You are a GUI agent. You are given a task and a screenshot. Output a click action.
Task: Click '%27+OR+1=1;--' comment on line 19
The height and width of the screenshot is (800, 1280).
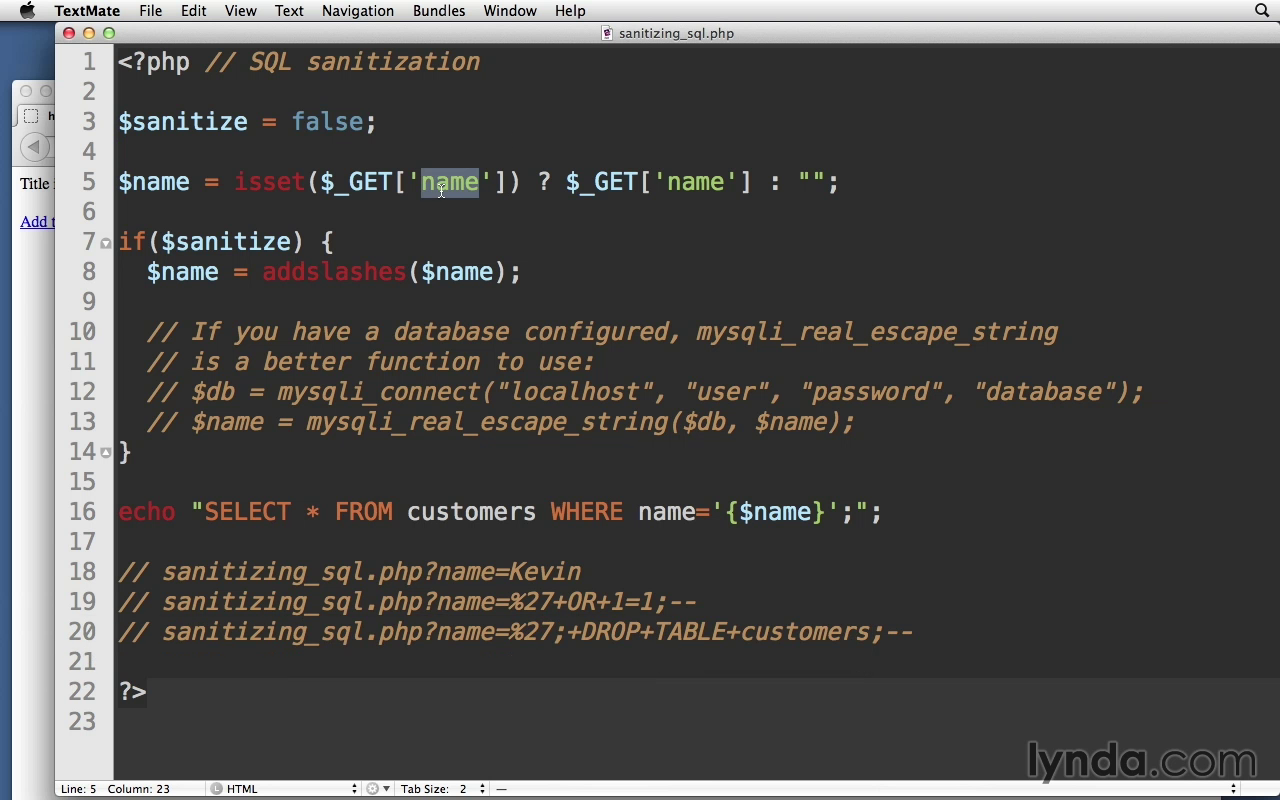603,602
